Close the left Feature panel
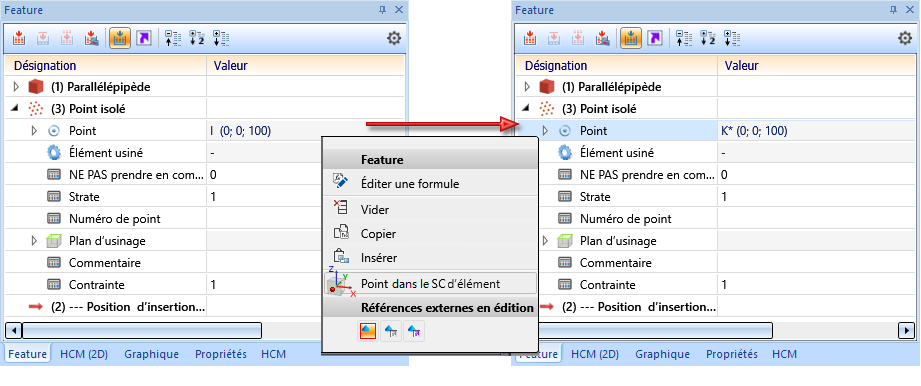921x386 pixels. (399, 9)
